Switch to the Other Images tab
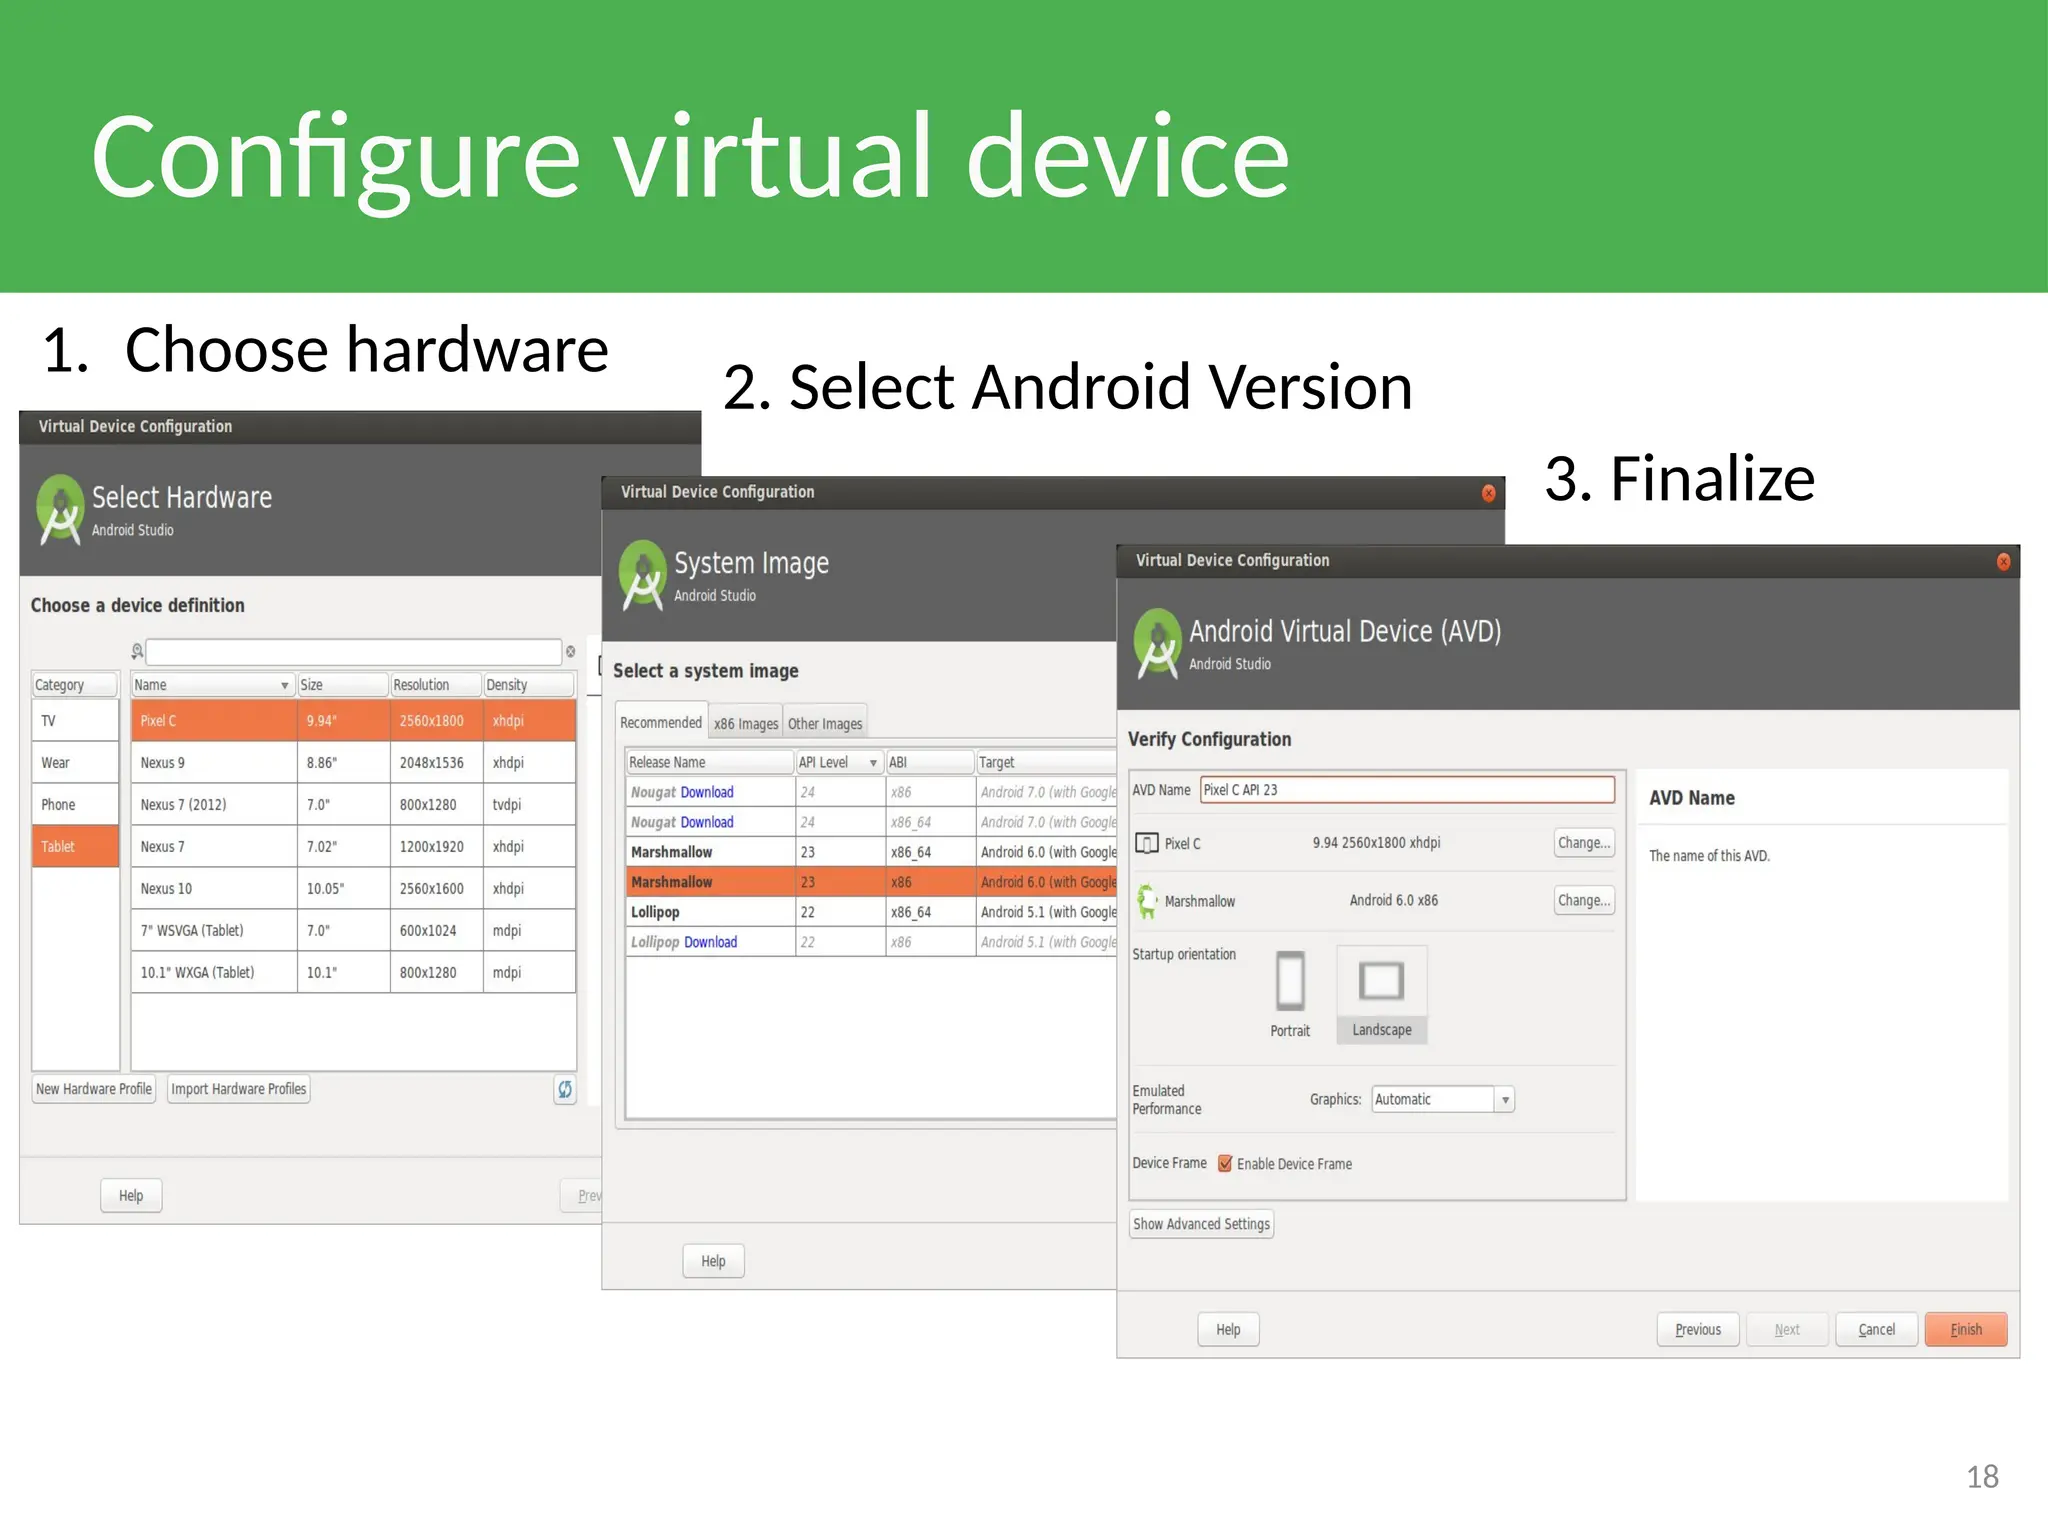This screenshot has height=1536, width=2048. pos(825,723)
